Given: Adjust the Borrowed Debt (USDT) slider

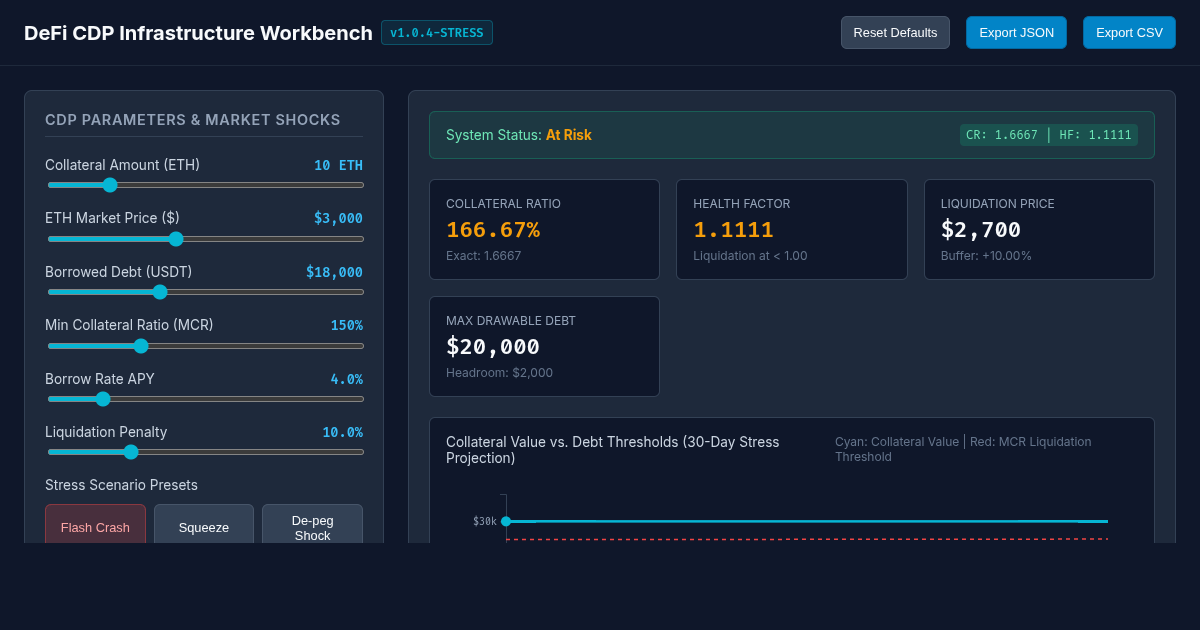Looking at the screenshot, I should [x=205, y=292].
